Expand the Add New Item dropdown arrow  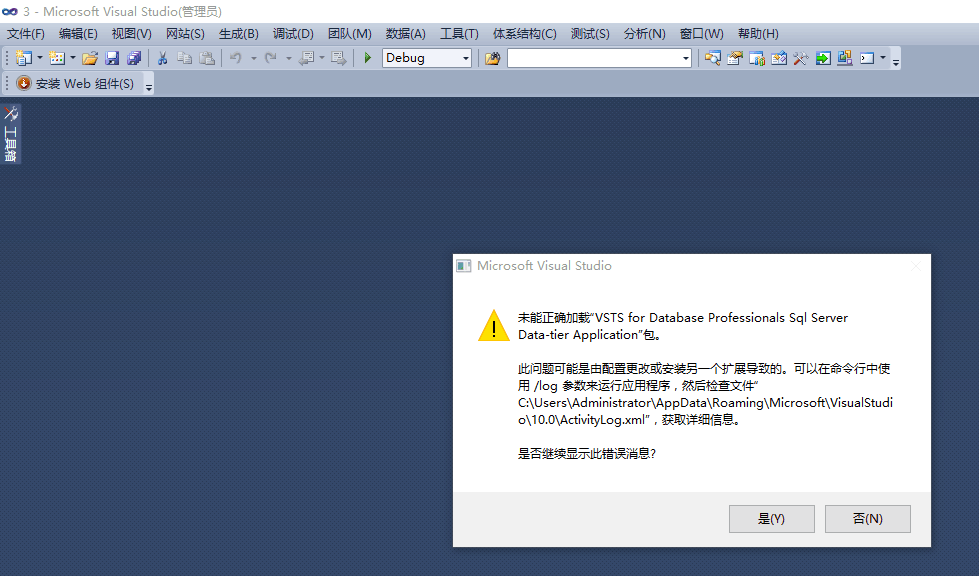tap(73, 58)
